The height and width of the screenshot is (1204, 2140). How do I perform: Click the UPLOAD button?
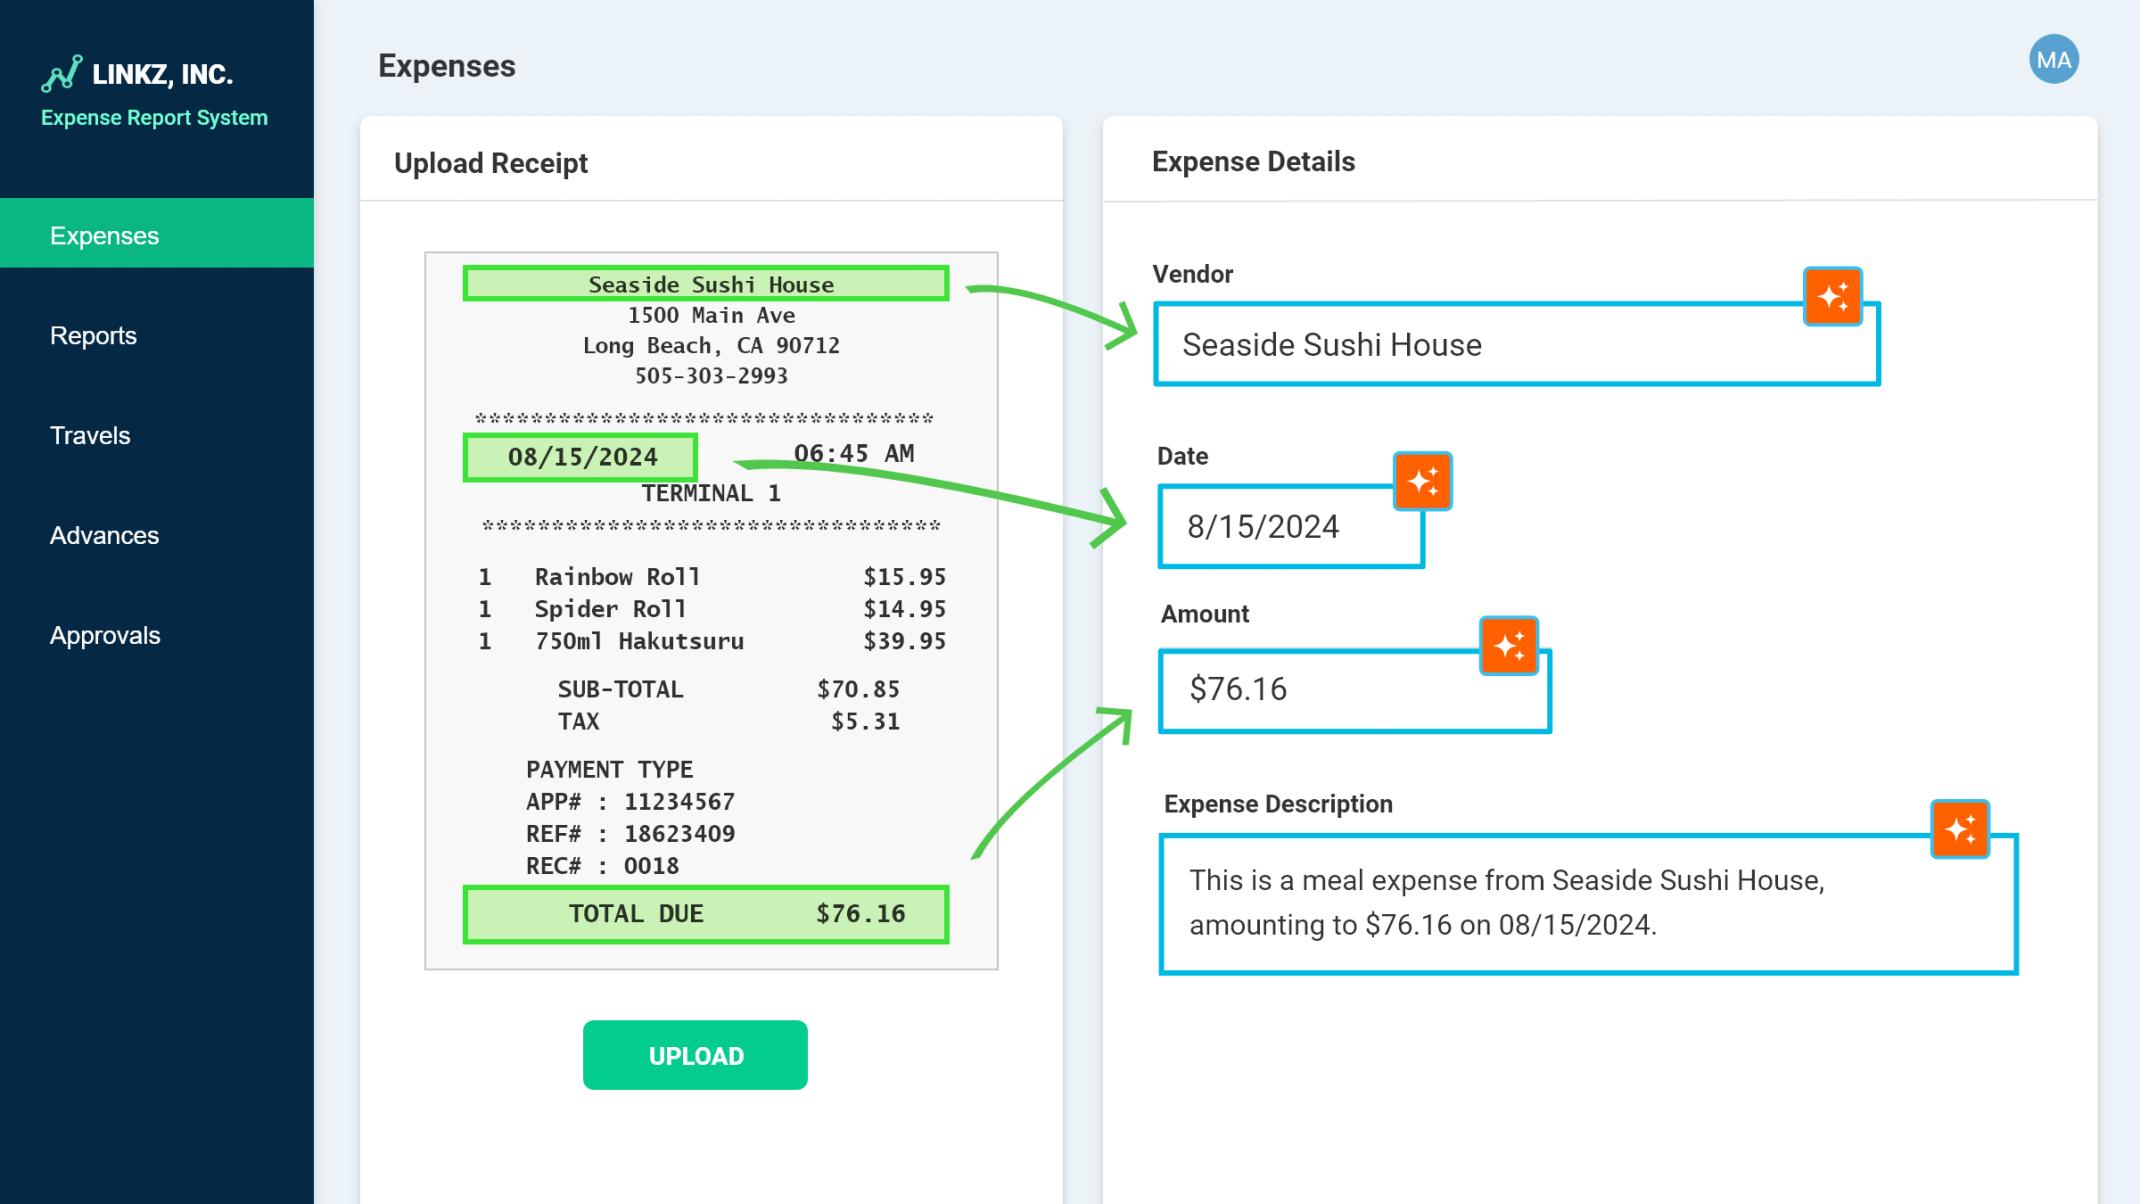pos(694,1054)
